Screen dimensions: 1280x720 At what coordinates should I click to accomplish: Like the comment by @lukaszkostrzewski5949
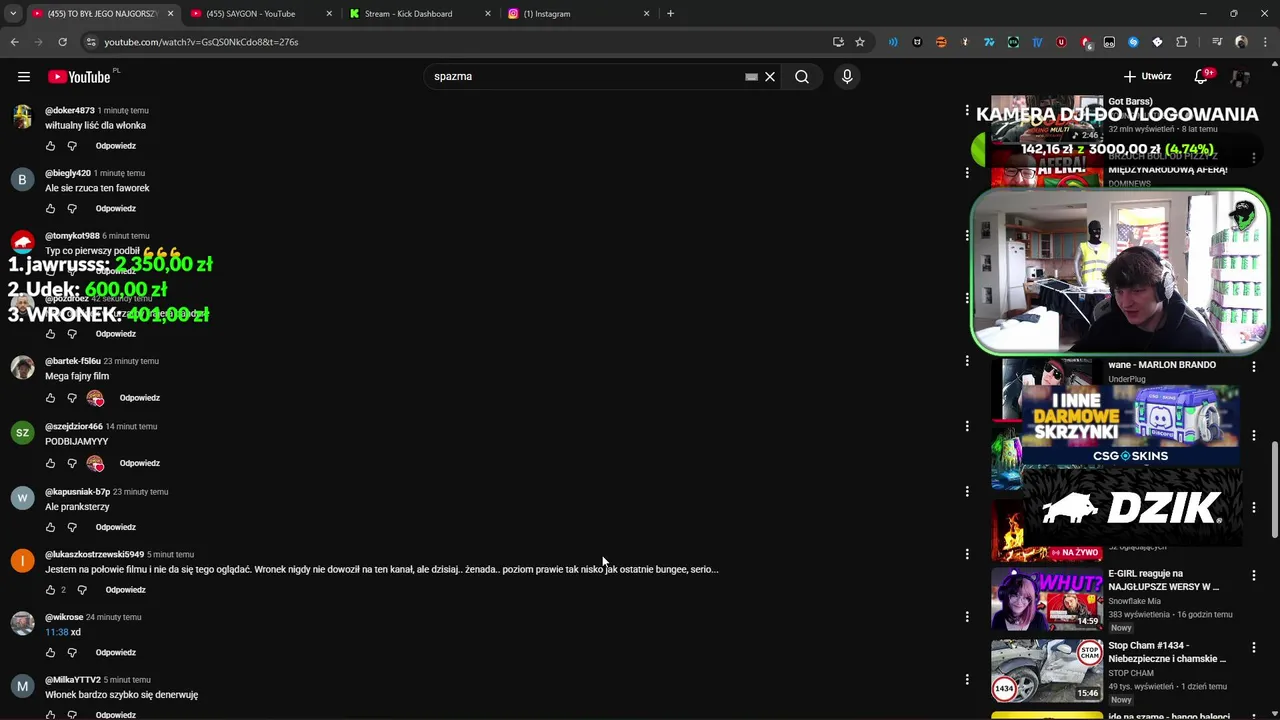click(x=50, y=590)
